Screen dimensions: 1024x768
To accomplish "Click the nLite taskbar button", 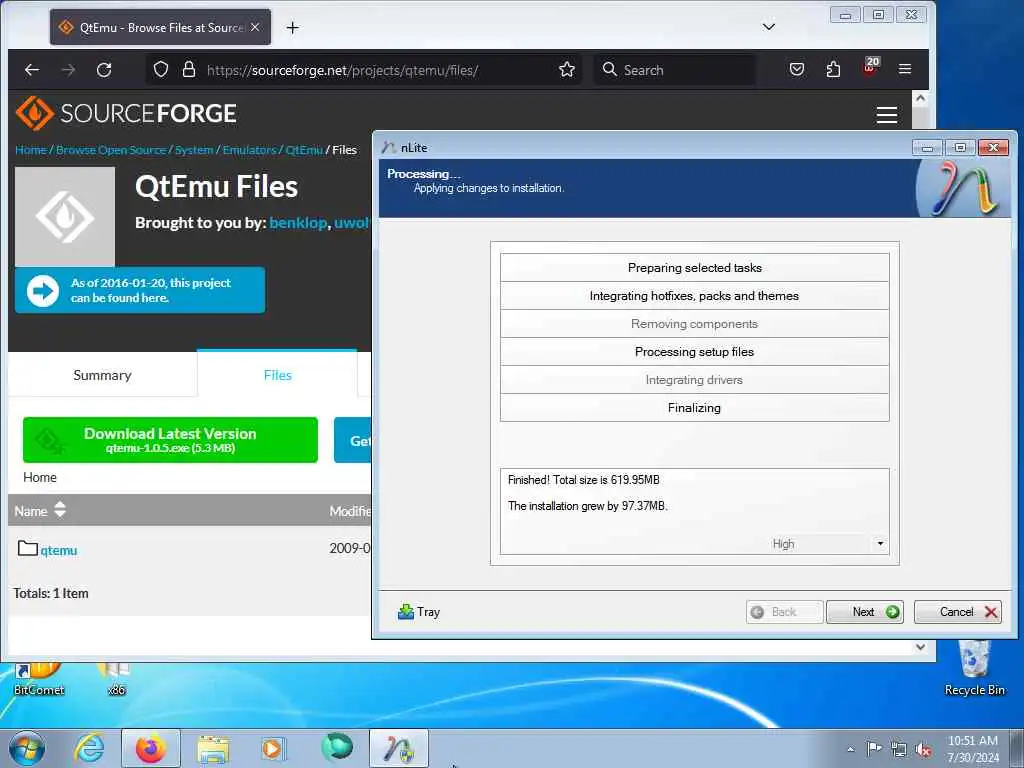I will [398, 748].
